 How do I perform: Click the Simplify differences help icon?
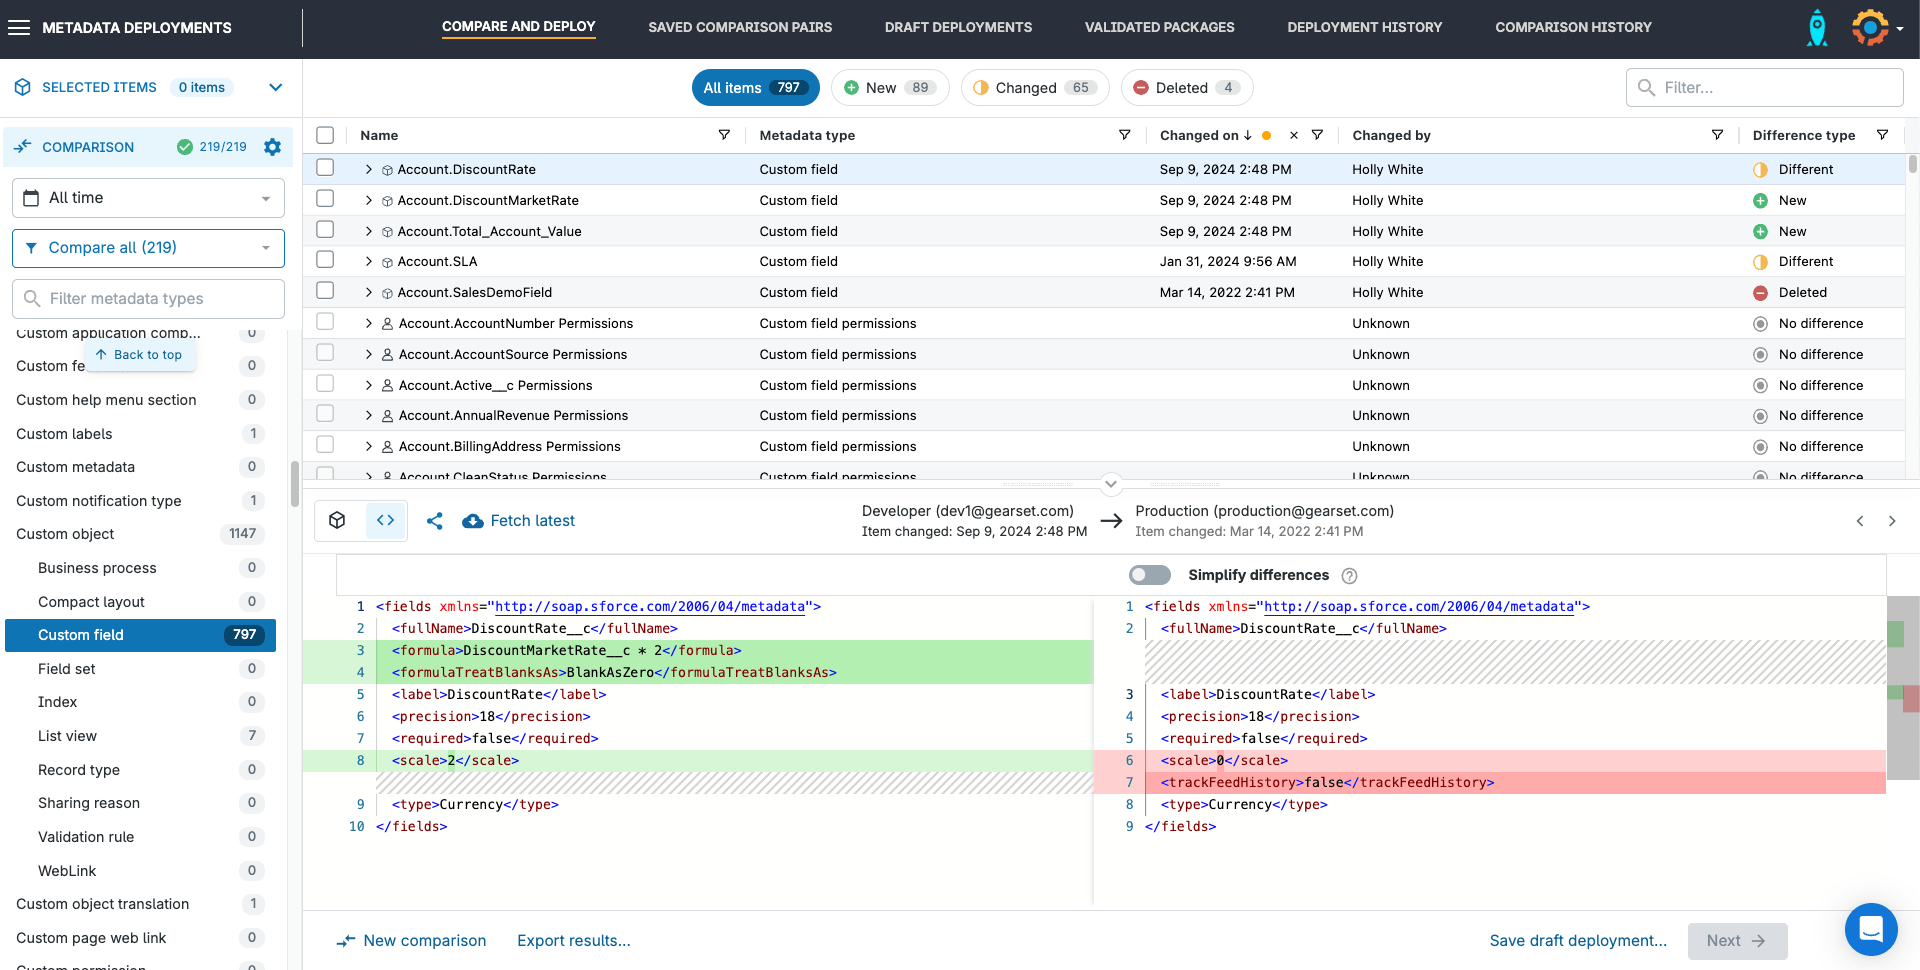1349,576
